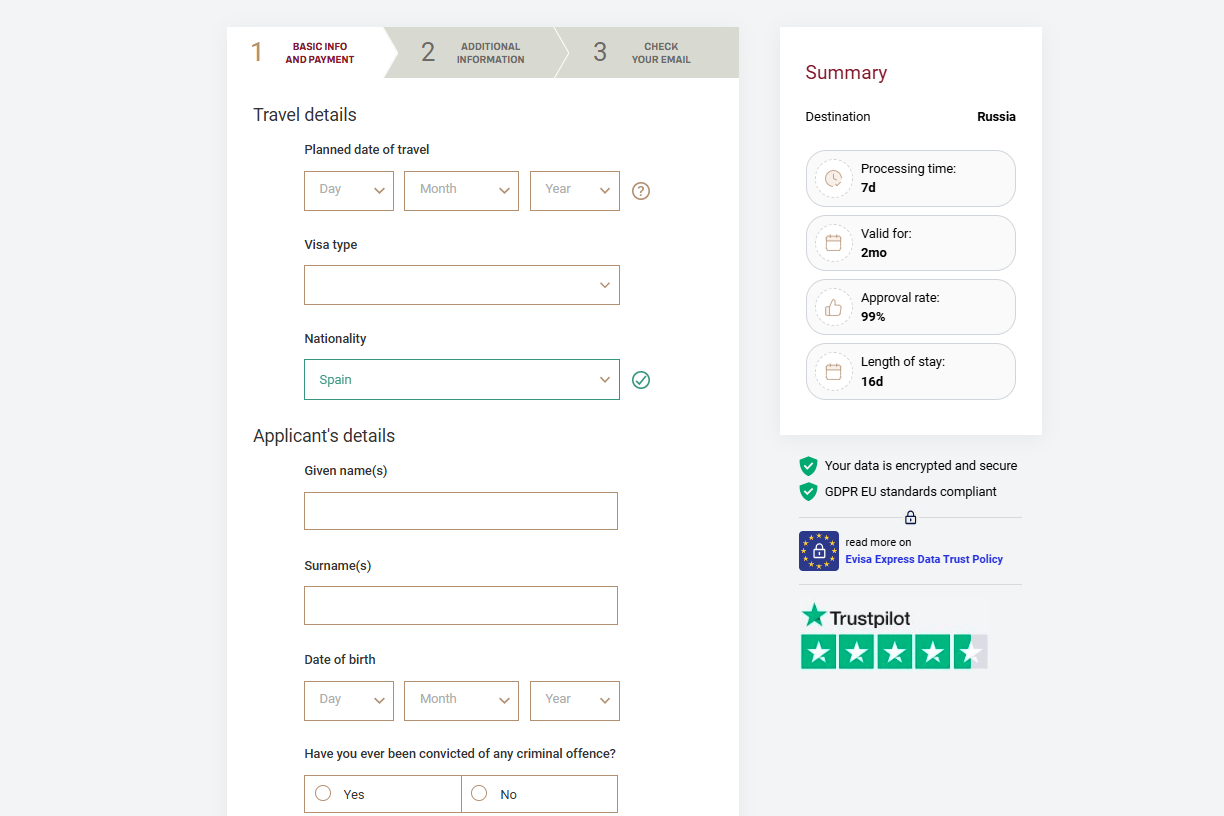The image size is (1224, 816).
Task: Click the calendar icon beside Valid for
Action: pyautogui.click(x=833, y=242)
